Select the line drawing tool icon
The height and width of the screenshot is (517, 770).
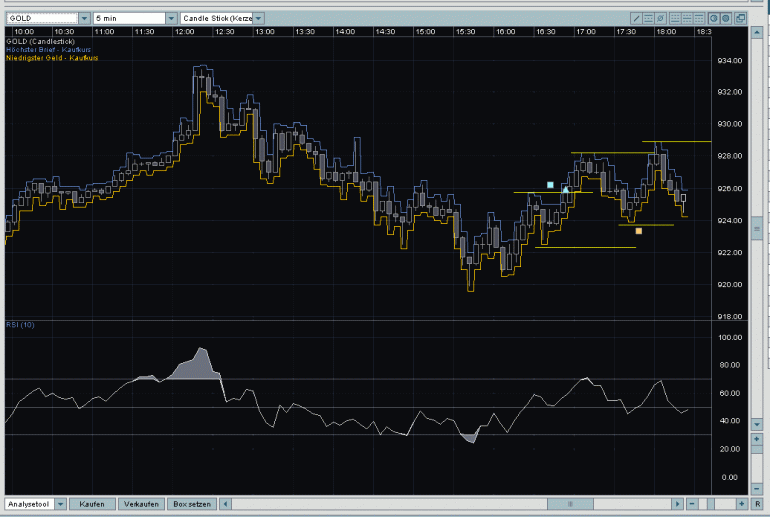[636, 19]
